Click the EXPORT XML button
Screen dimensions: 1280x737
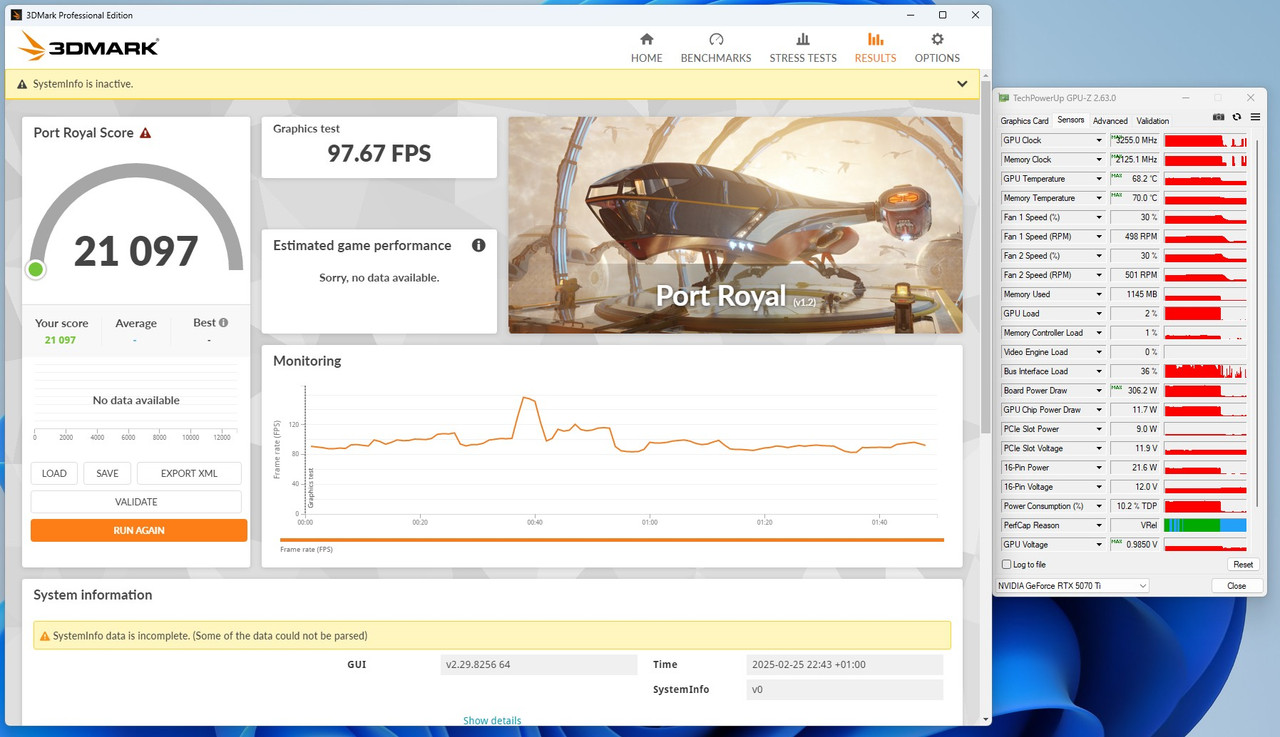click(x=189, y=474)
